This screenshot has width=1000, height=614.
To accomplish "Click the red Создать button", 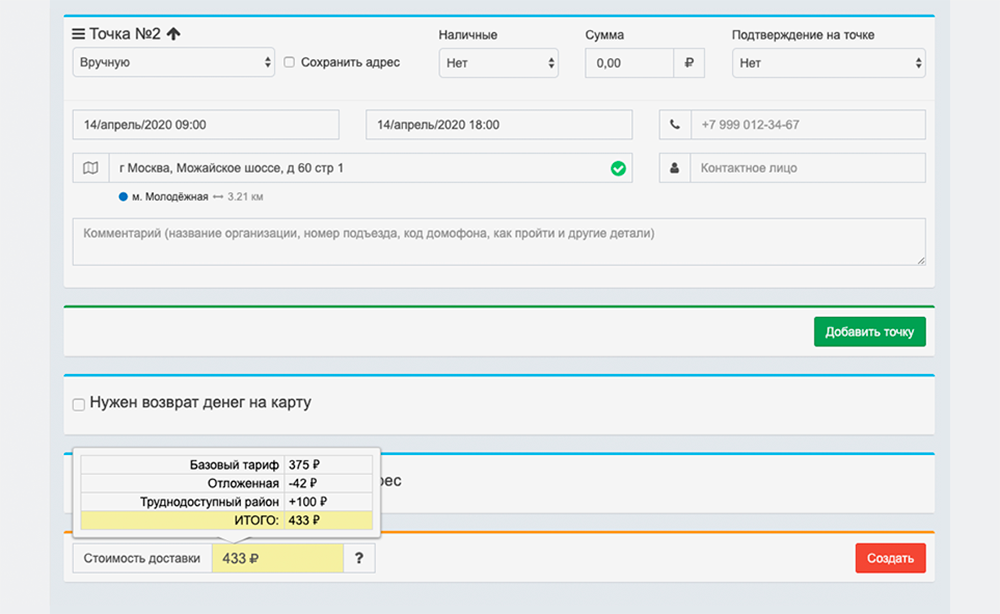I will click(890, 558).
